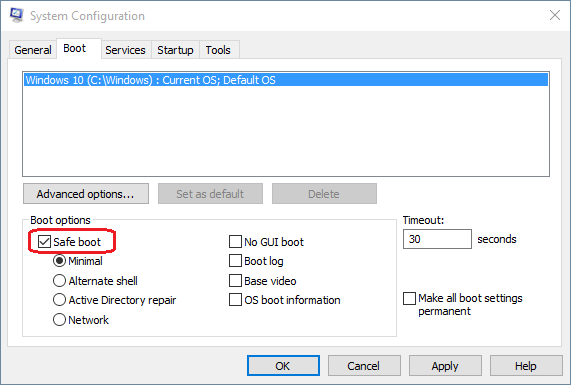
Task: Go to the Startup tab
Action: (175, 50)
